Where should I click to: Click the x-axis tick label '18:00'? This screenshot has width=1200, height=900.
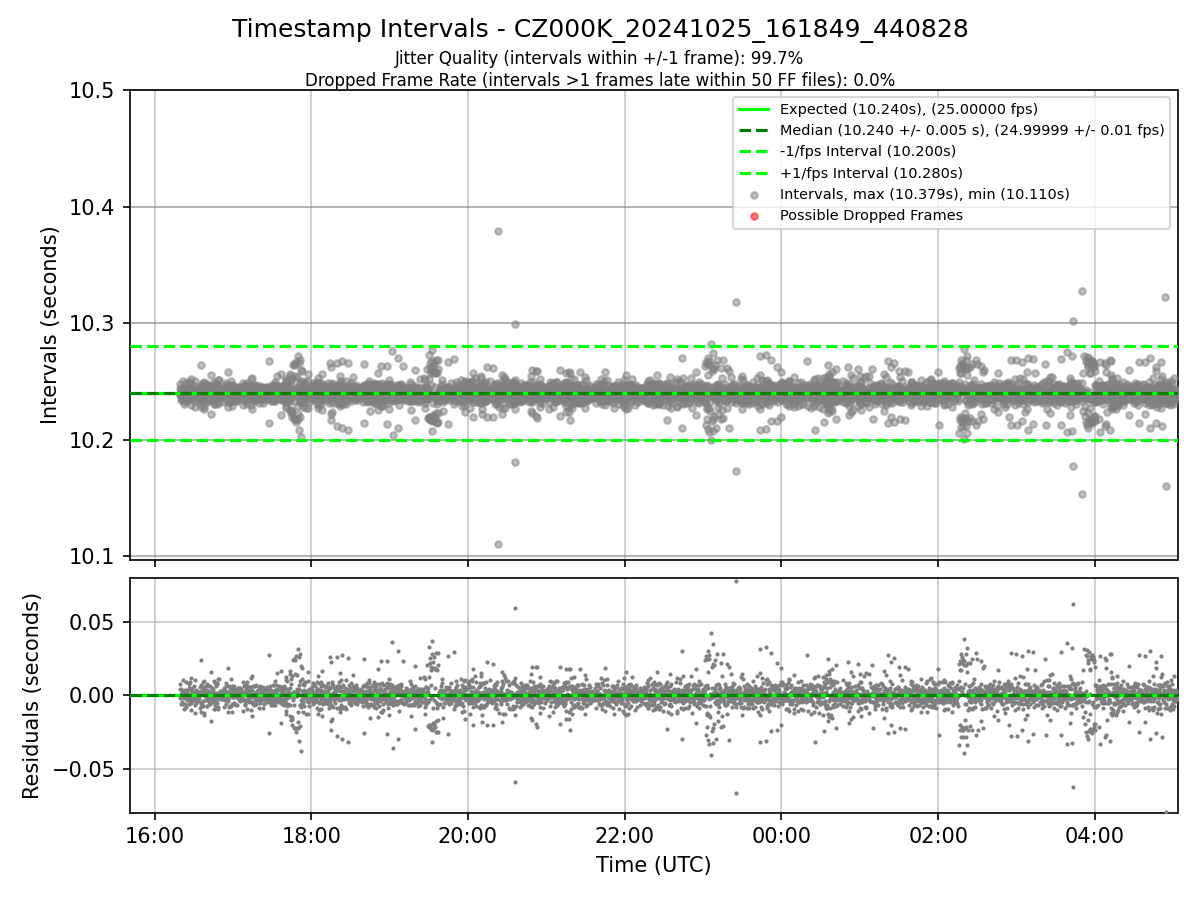(x=311, y=834)
